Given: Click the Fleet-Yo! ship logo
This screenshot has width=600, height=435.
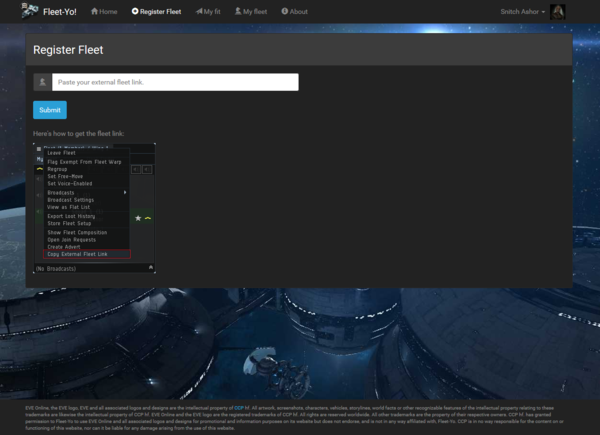Looking at the screenshot, I should pyautogui.click(x=17, y=11).
